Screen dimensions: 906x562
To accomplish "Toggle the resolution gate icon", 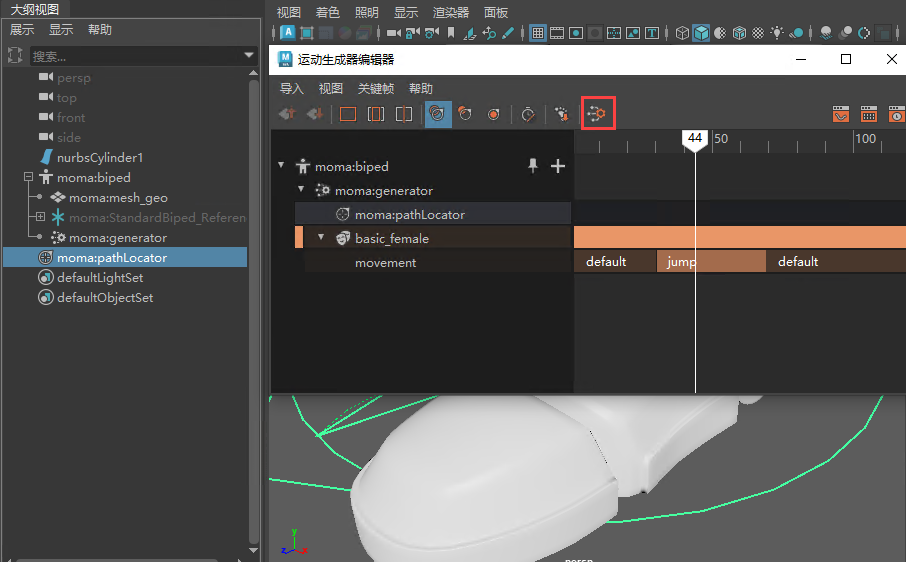I will point(576,33).
